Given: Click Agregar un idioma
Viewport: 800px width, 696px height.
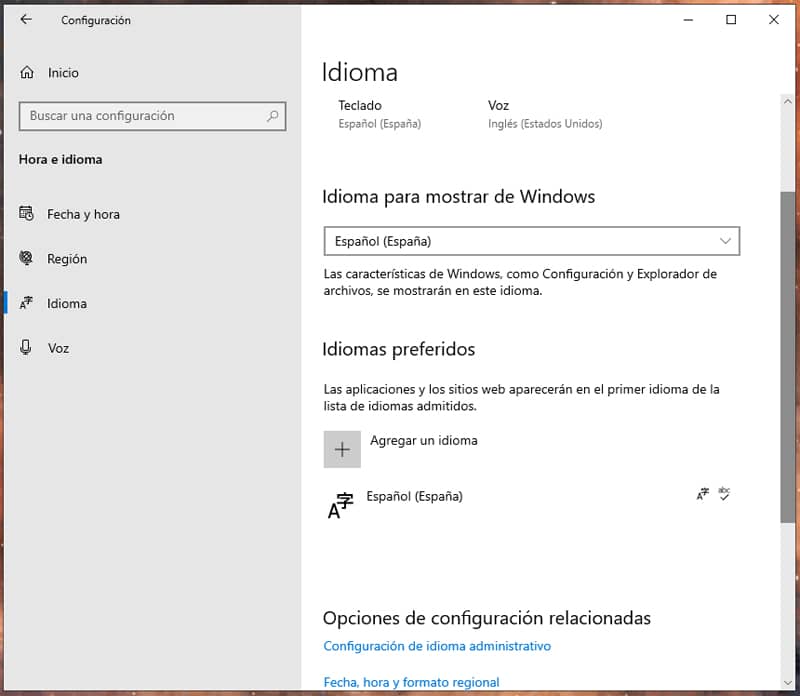Looking at the screenshot, I should coord(424,440).
